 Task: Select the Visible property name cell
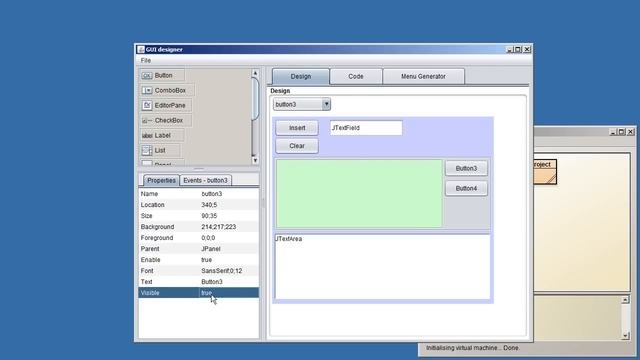(169, 293)
